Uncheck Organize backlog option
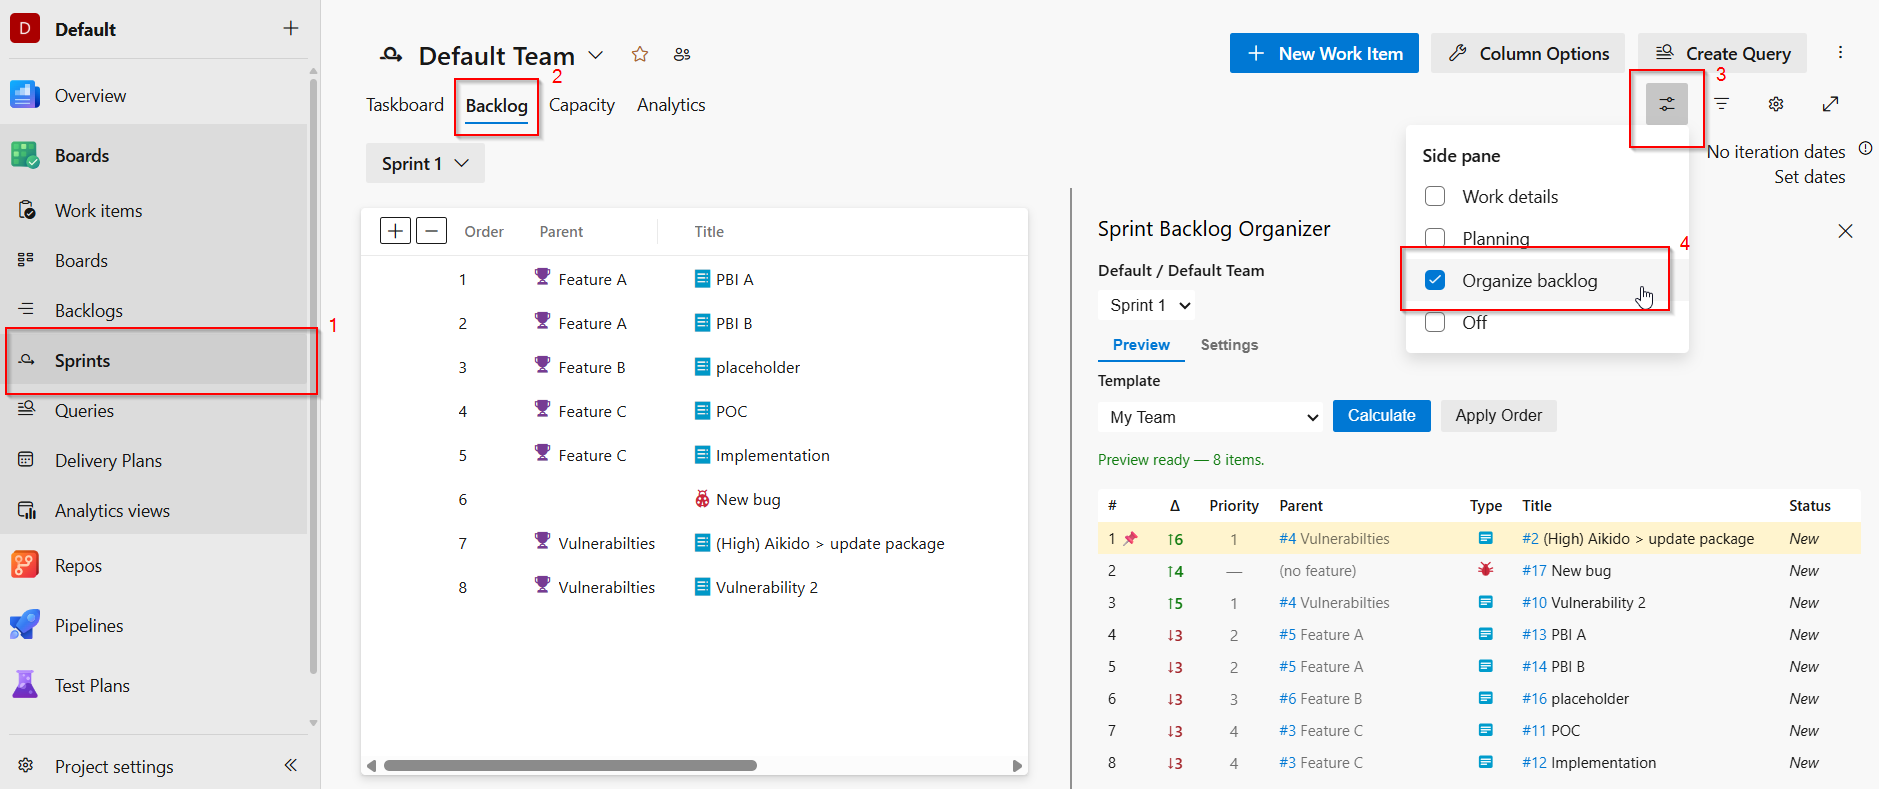 [1435, 280]
